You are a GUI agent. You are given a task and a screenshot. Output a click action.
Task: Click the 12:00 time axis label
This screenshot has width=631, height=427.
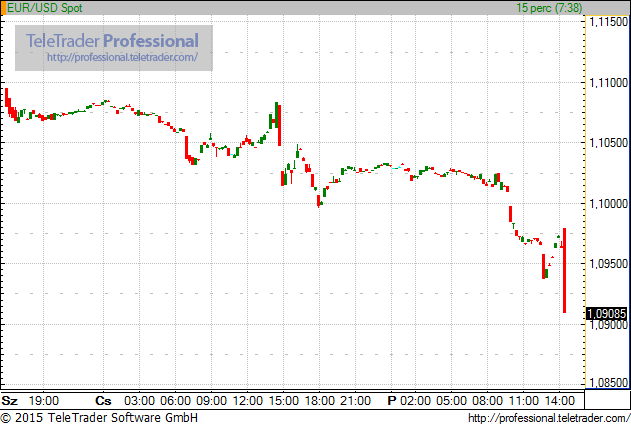(247, 401)
